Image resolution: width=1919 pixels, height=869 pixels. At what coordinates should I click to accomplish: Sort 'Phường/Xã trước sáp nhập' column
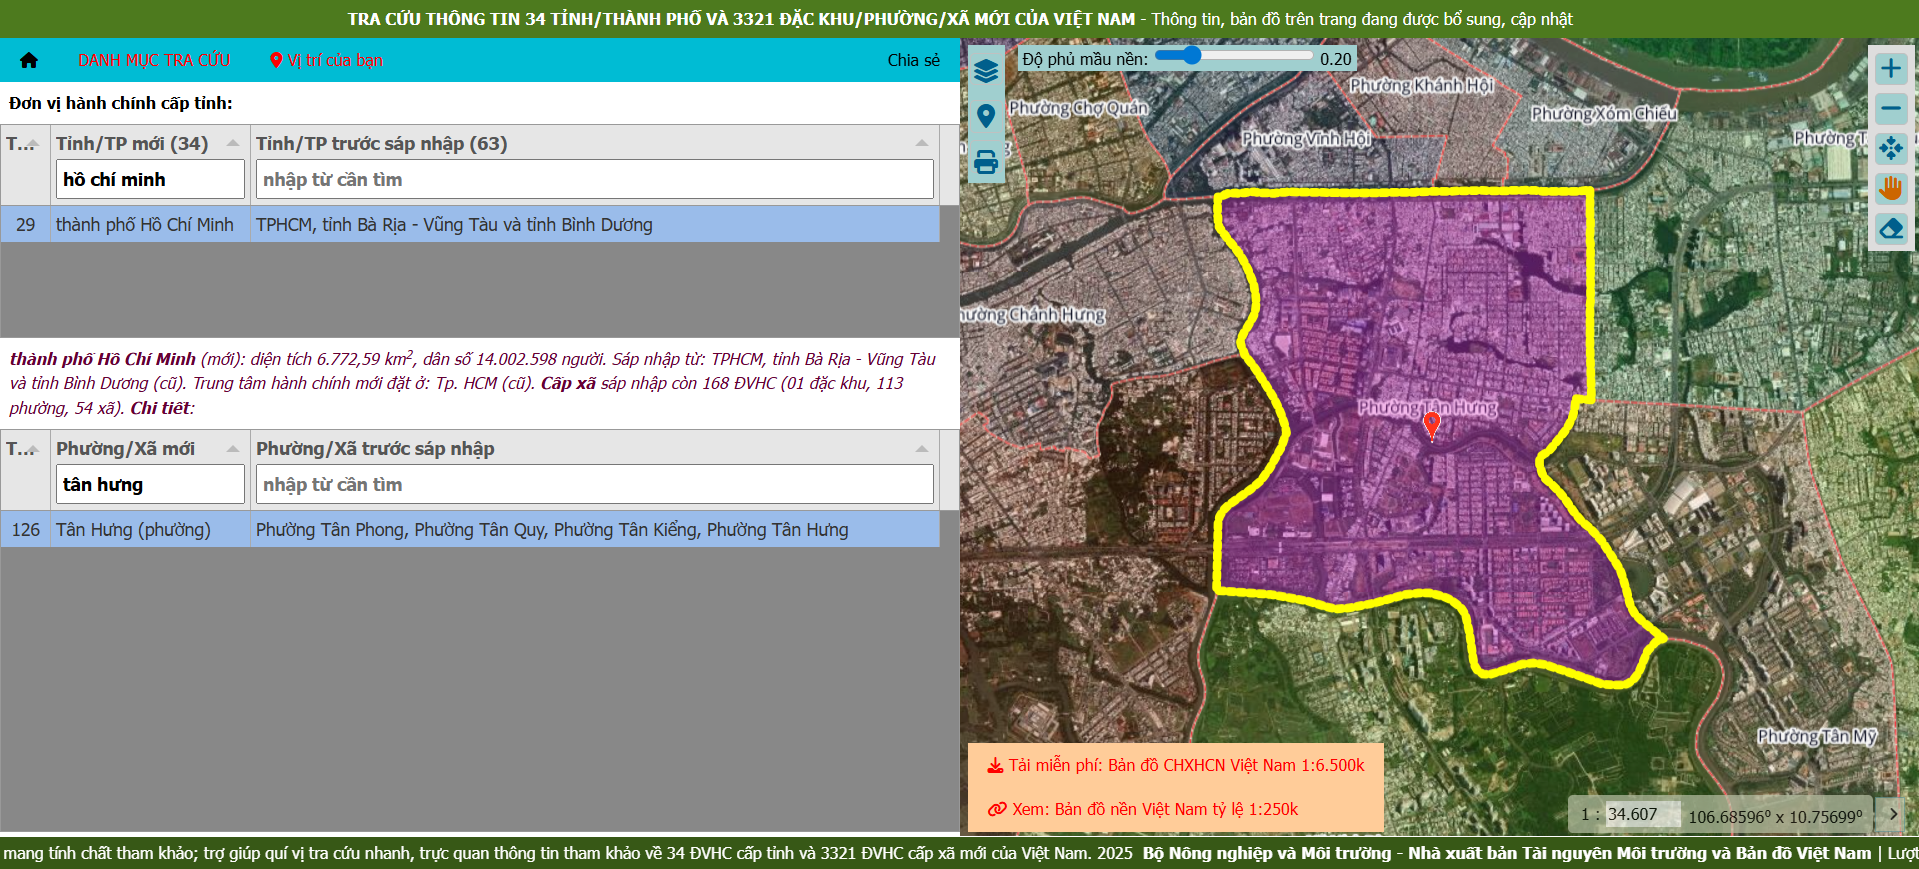tap(921, 449)
